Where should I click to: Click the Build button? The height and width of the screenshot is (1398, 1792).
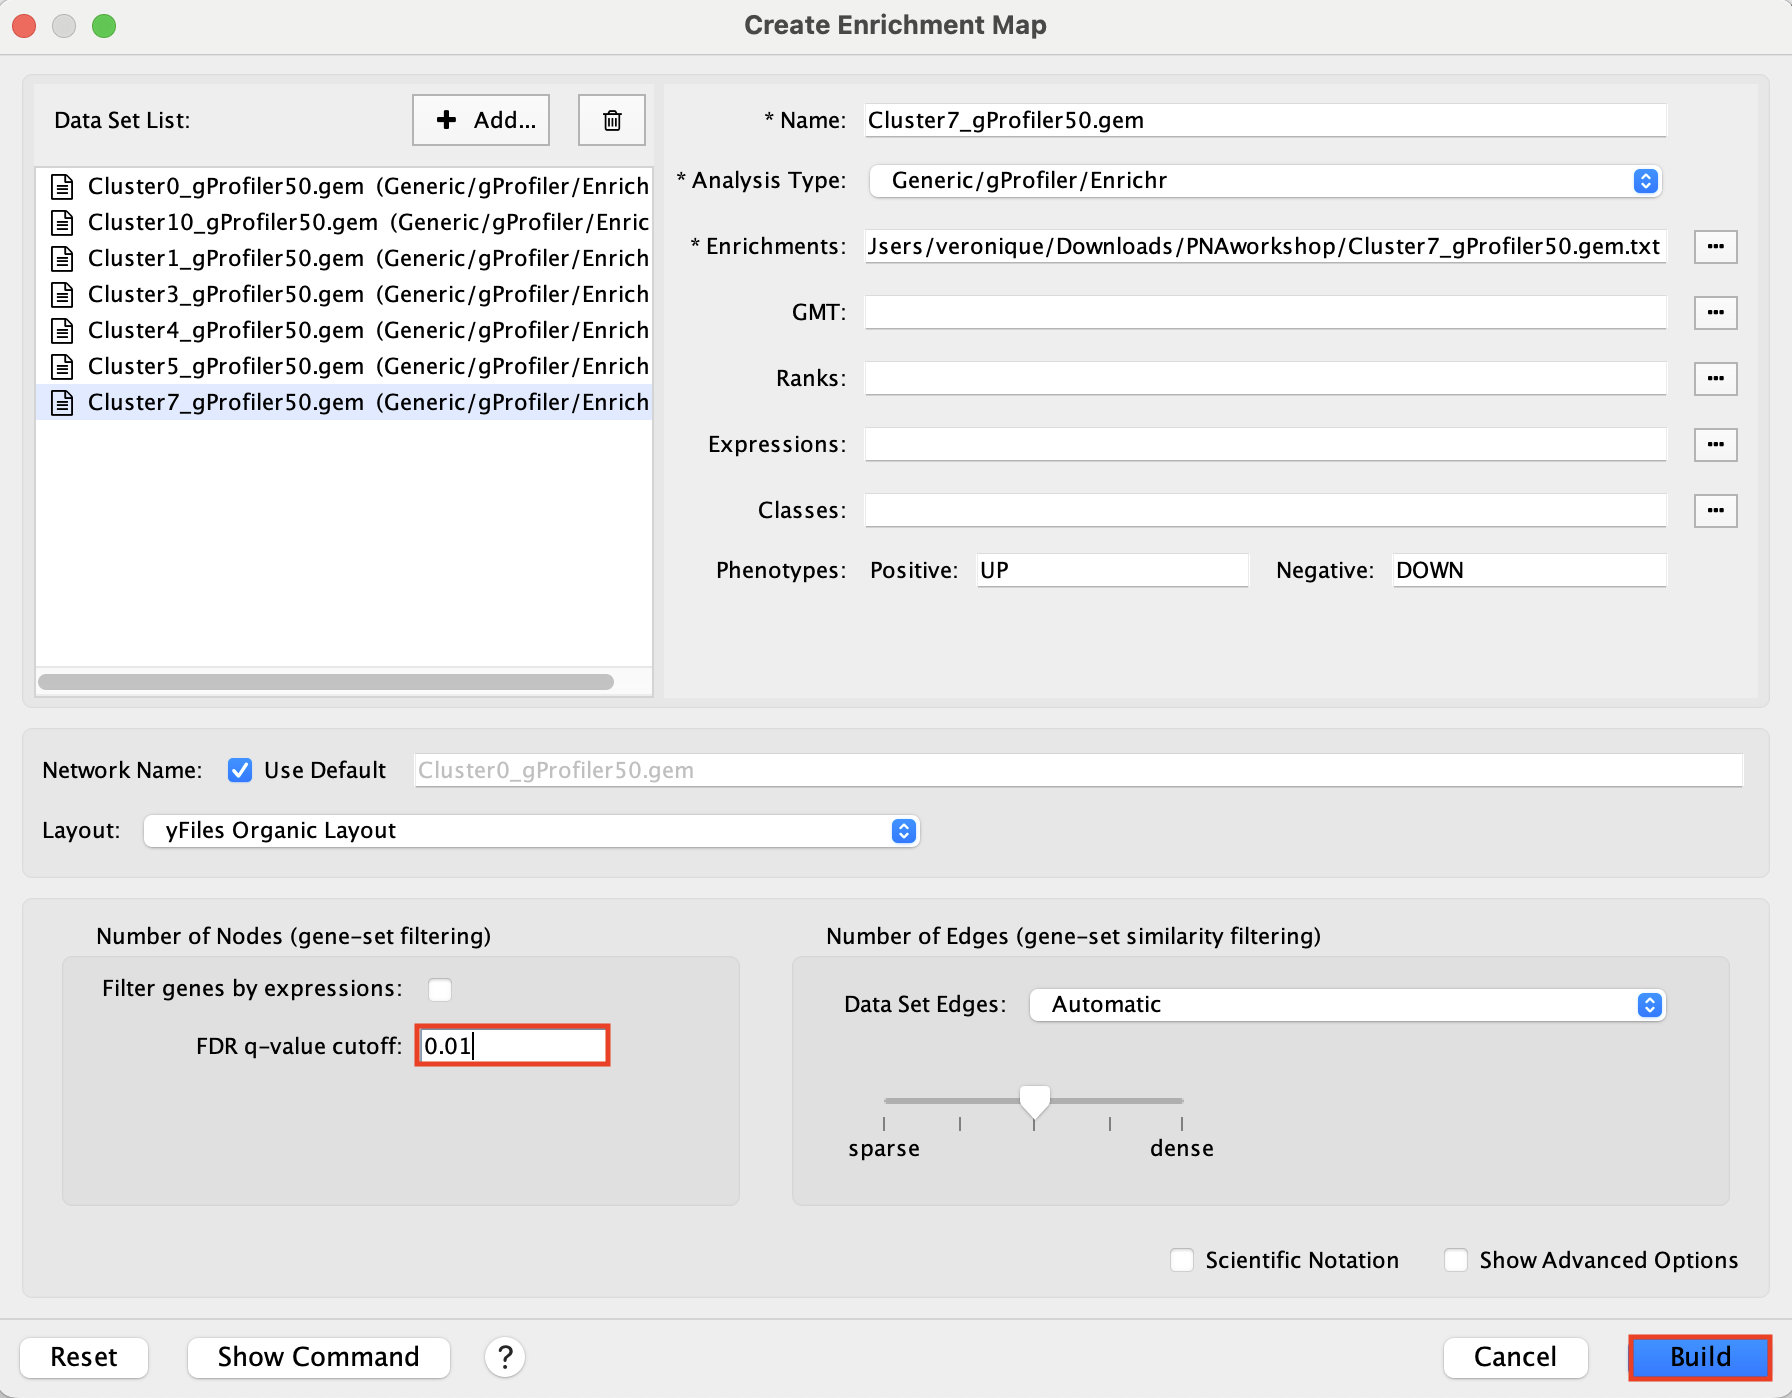1699,1357
